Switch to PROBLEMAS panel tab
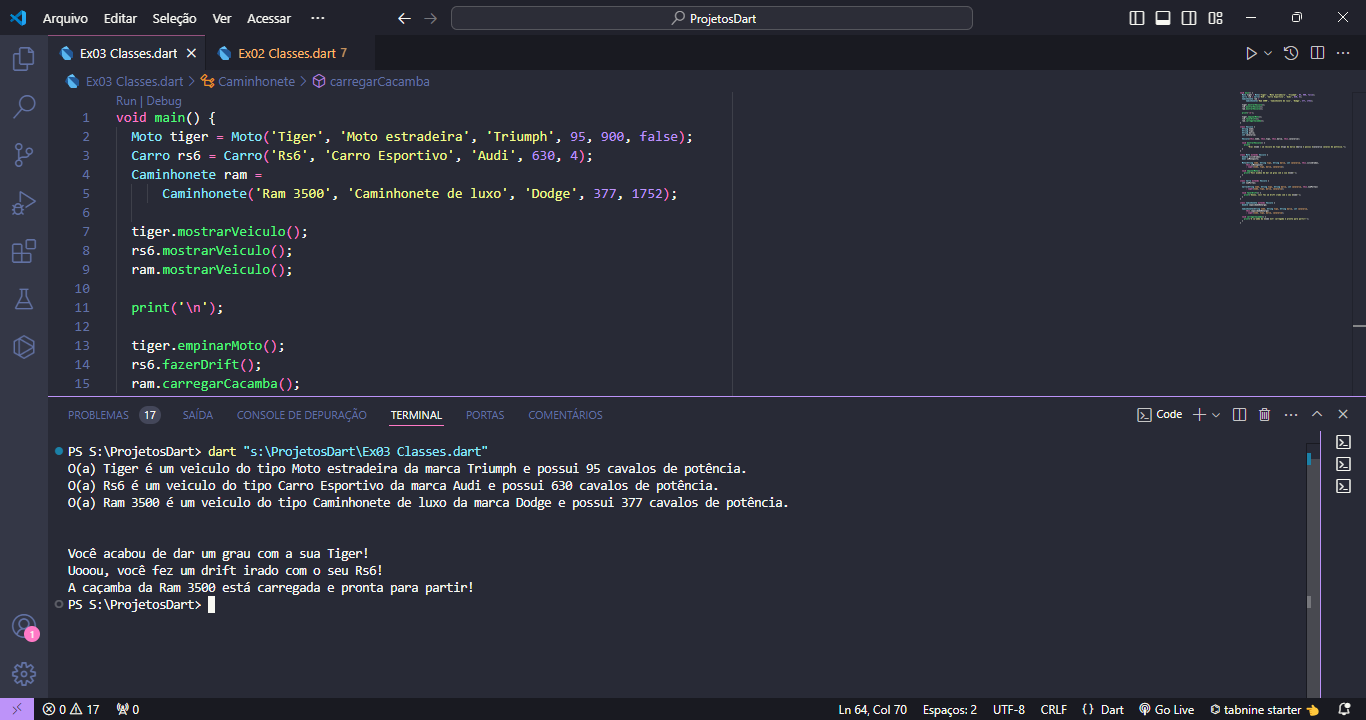The width and height of the screenshot is (1366, 720). (98, 415)
